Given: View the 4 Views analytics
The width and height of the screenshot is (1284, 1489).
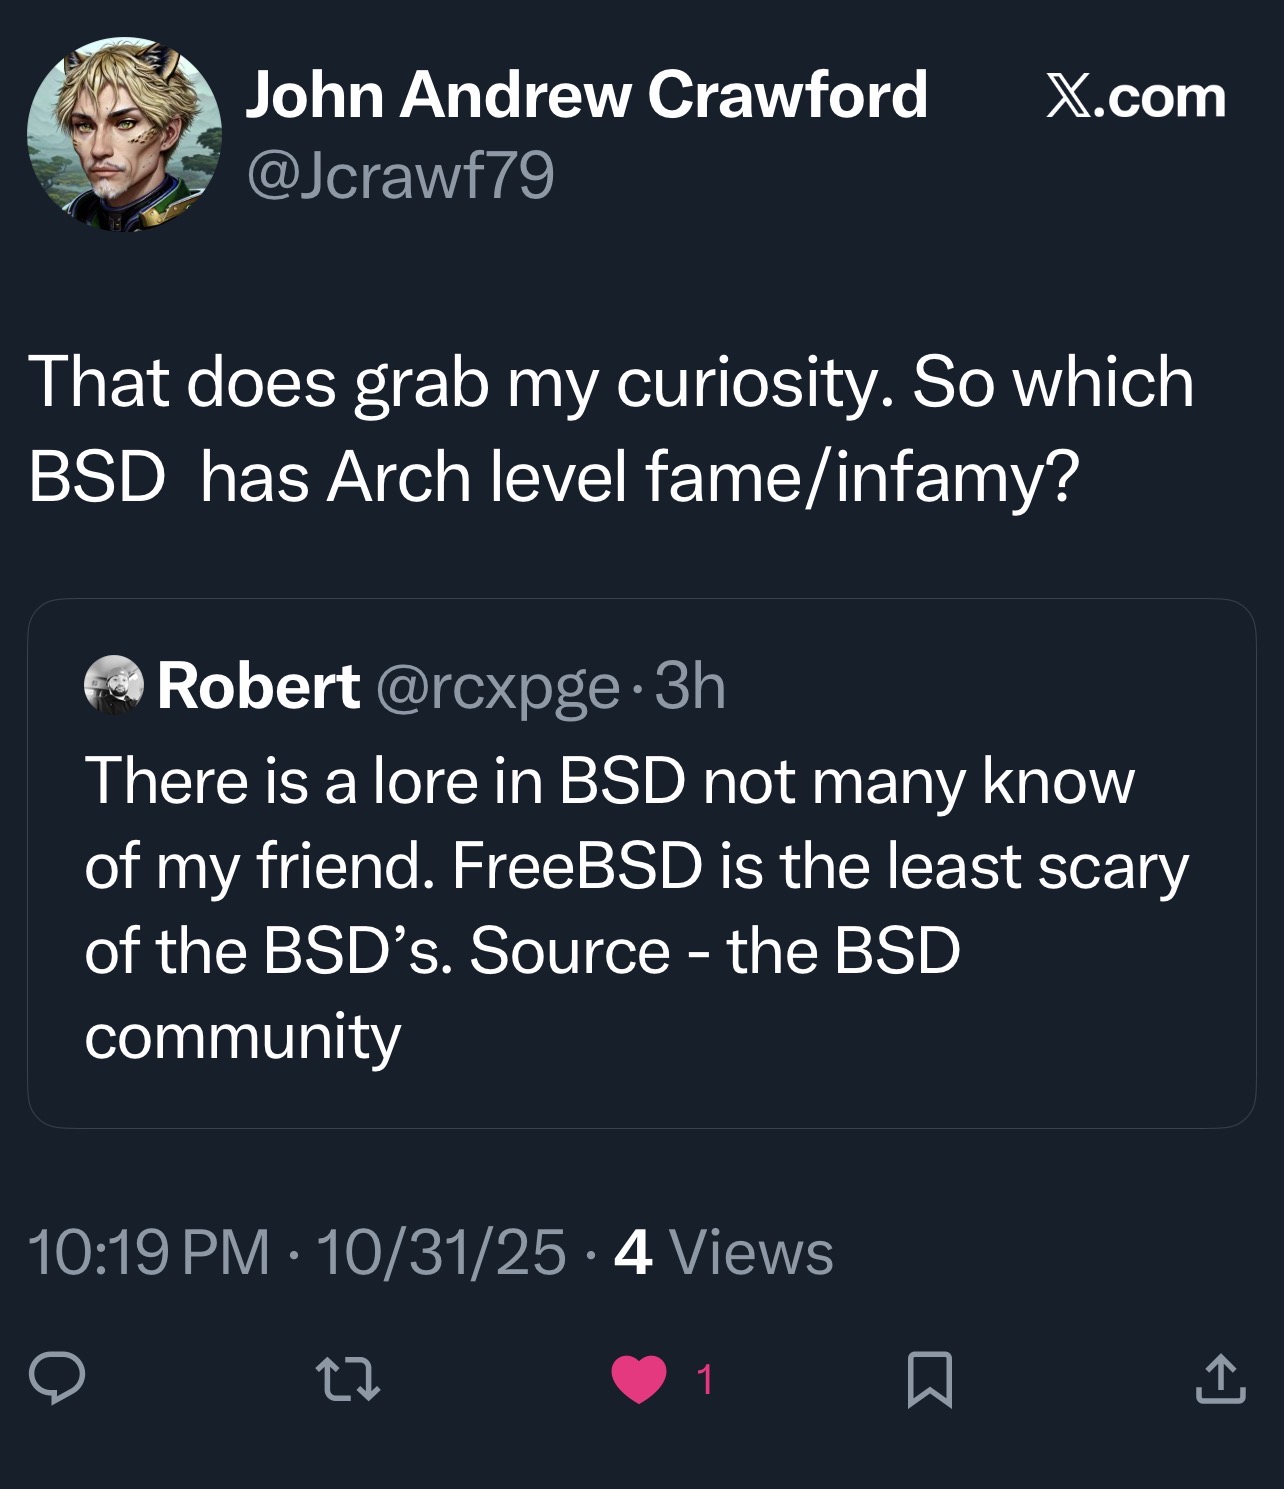Looking at the screenshot, I should pos(723,1252).
